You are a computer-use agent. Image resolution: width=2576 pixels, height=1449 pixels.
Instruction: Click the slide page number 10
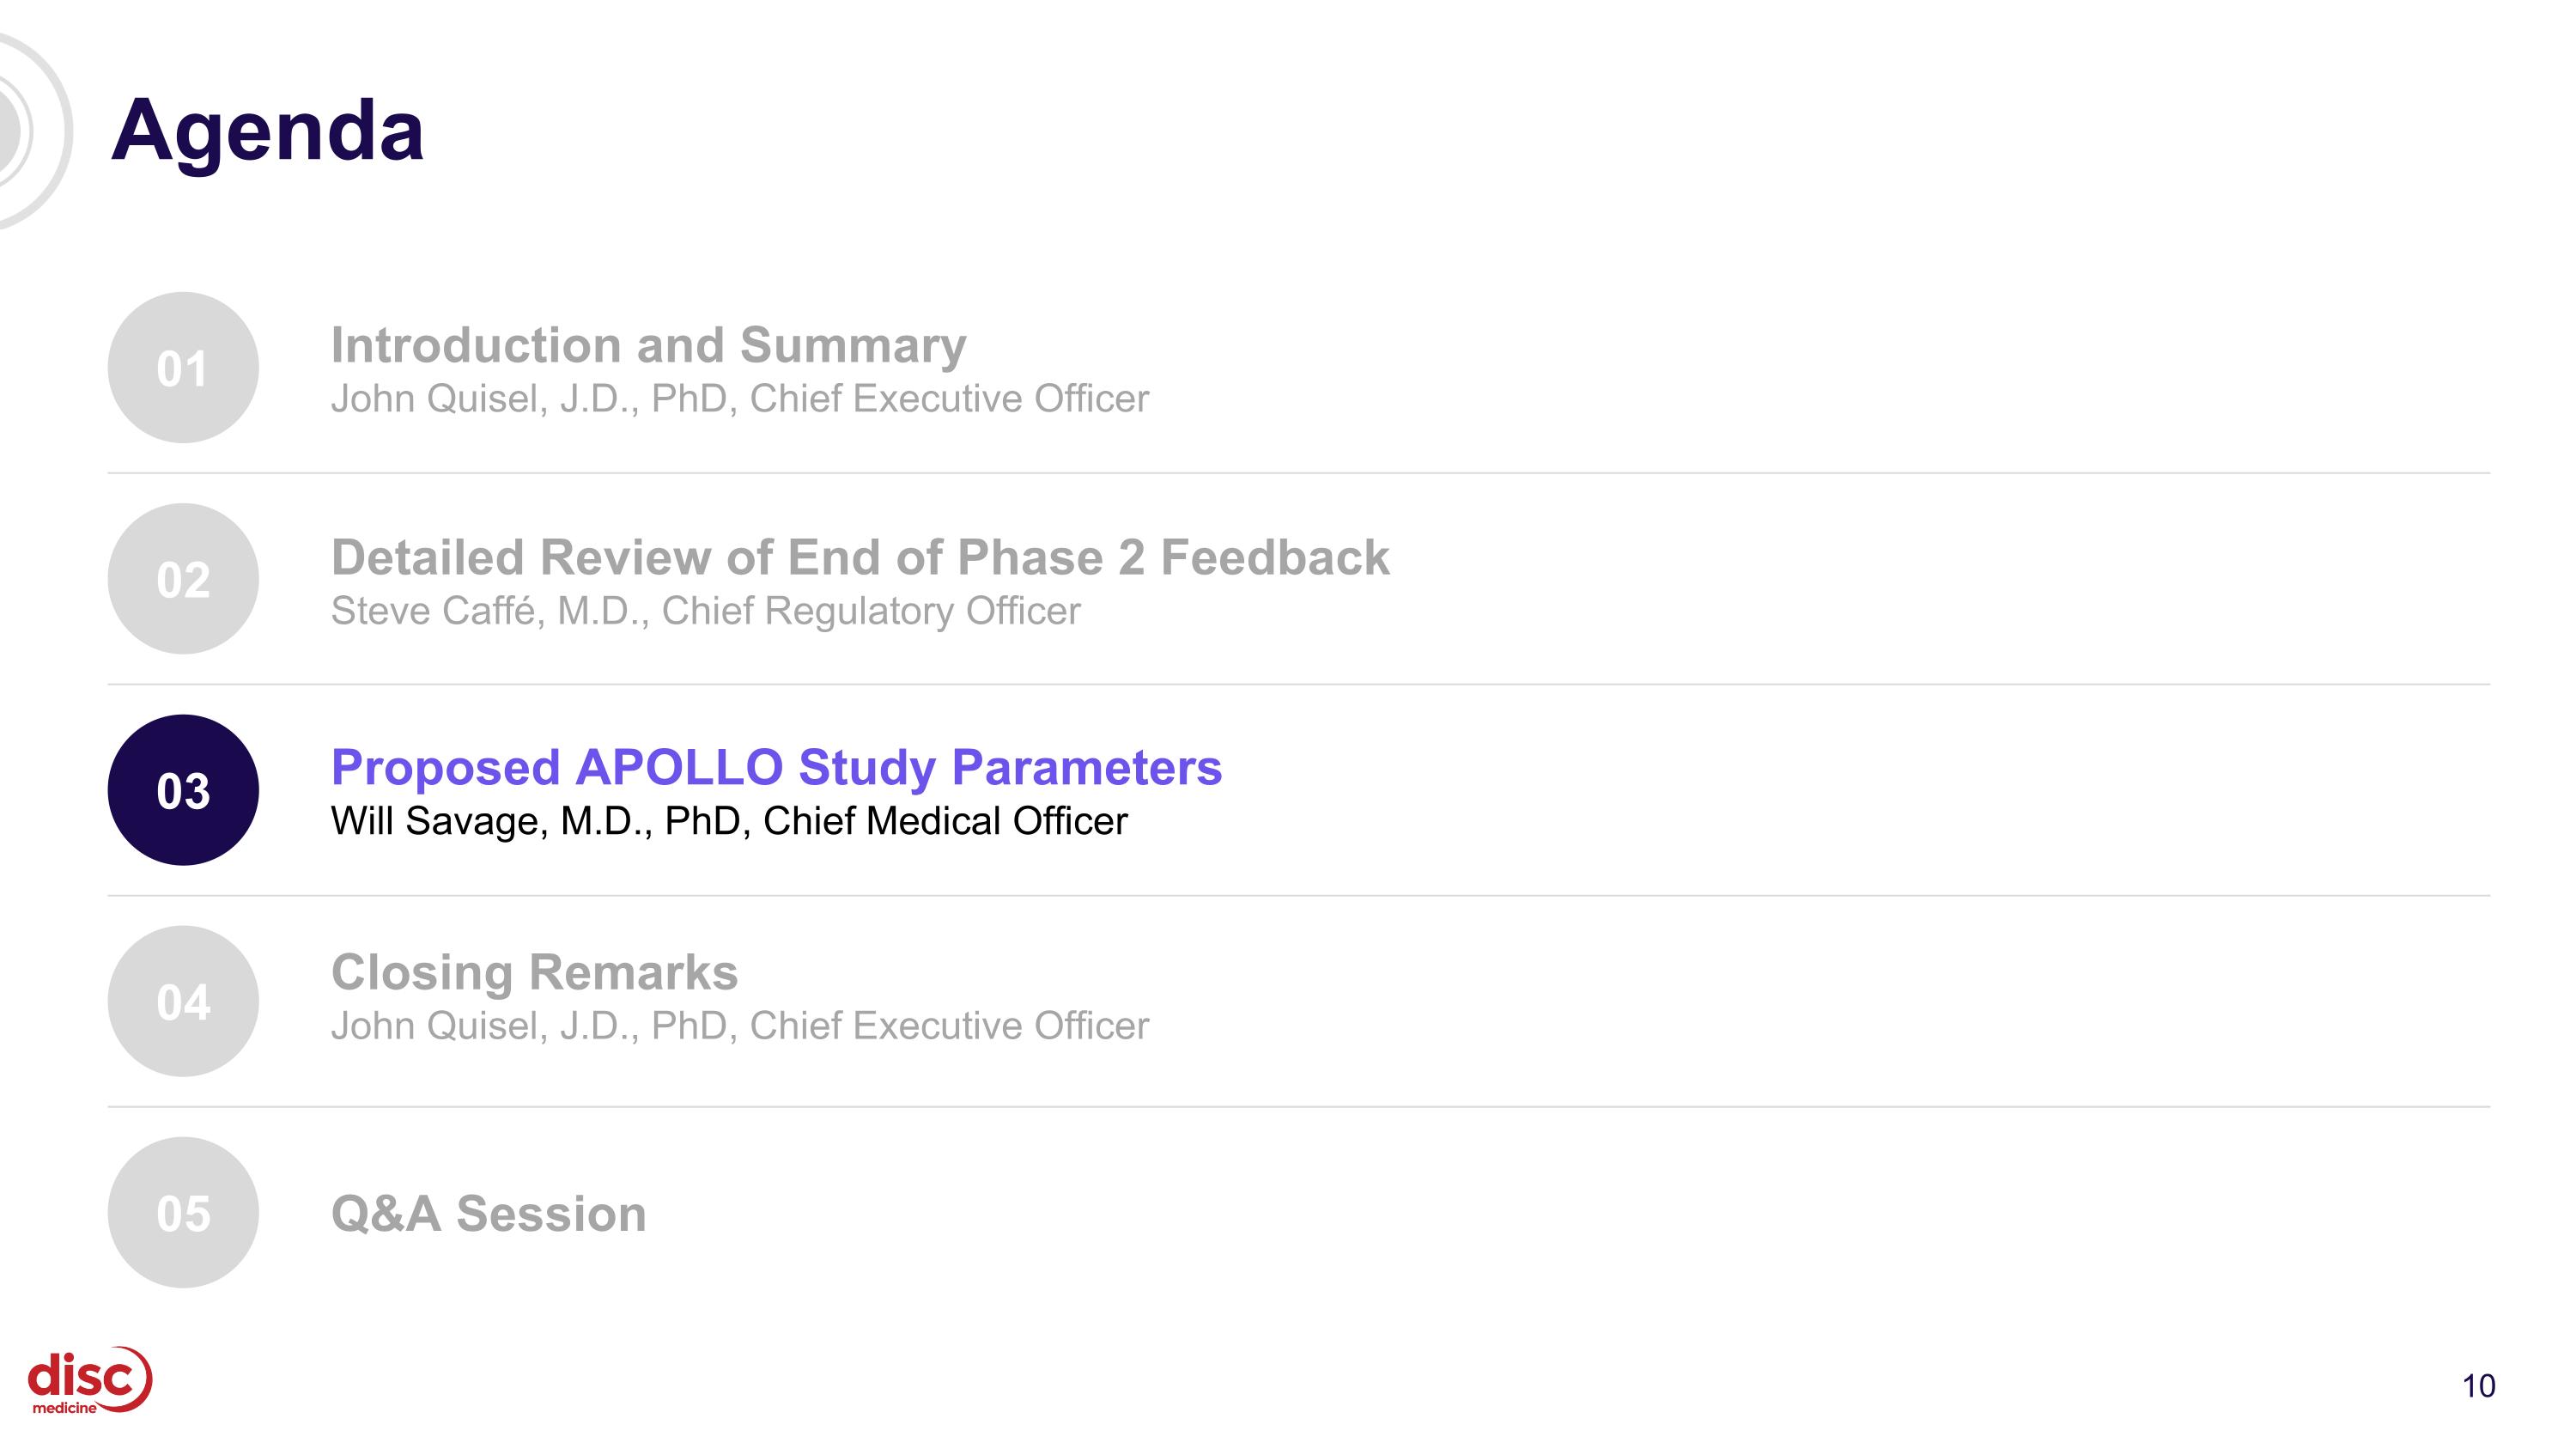(x=2478, y=1386)
